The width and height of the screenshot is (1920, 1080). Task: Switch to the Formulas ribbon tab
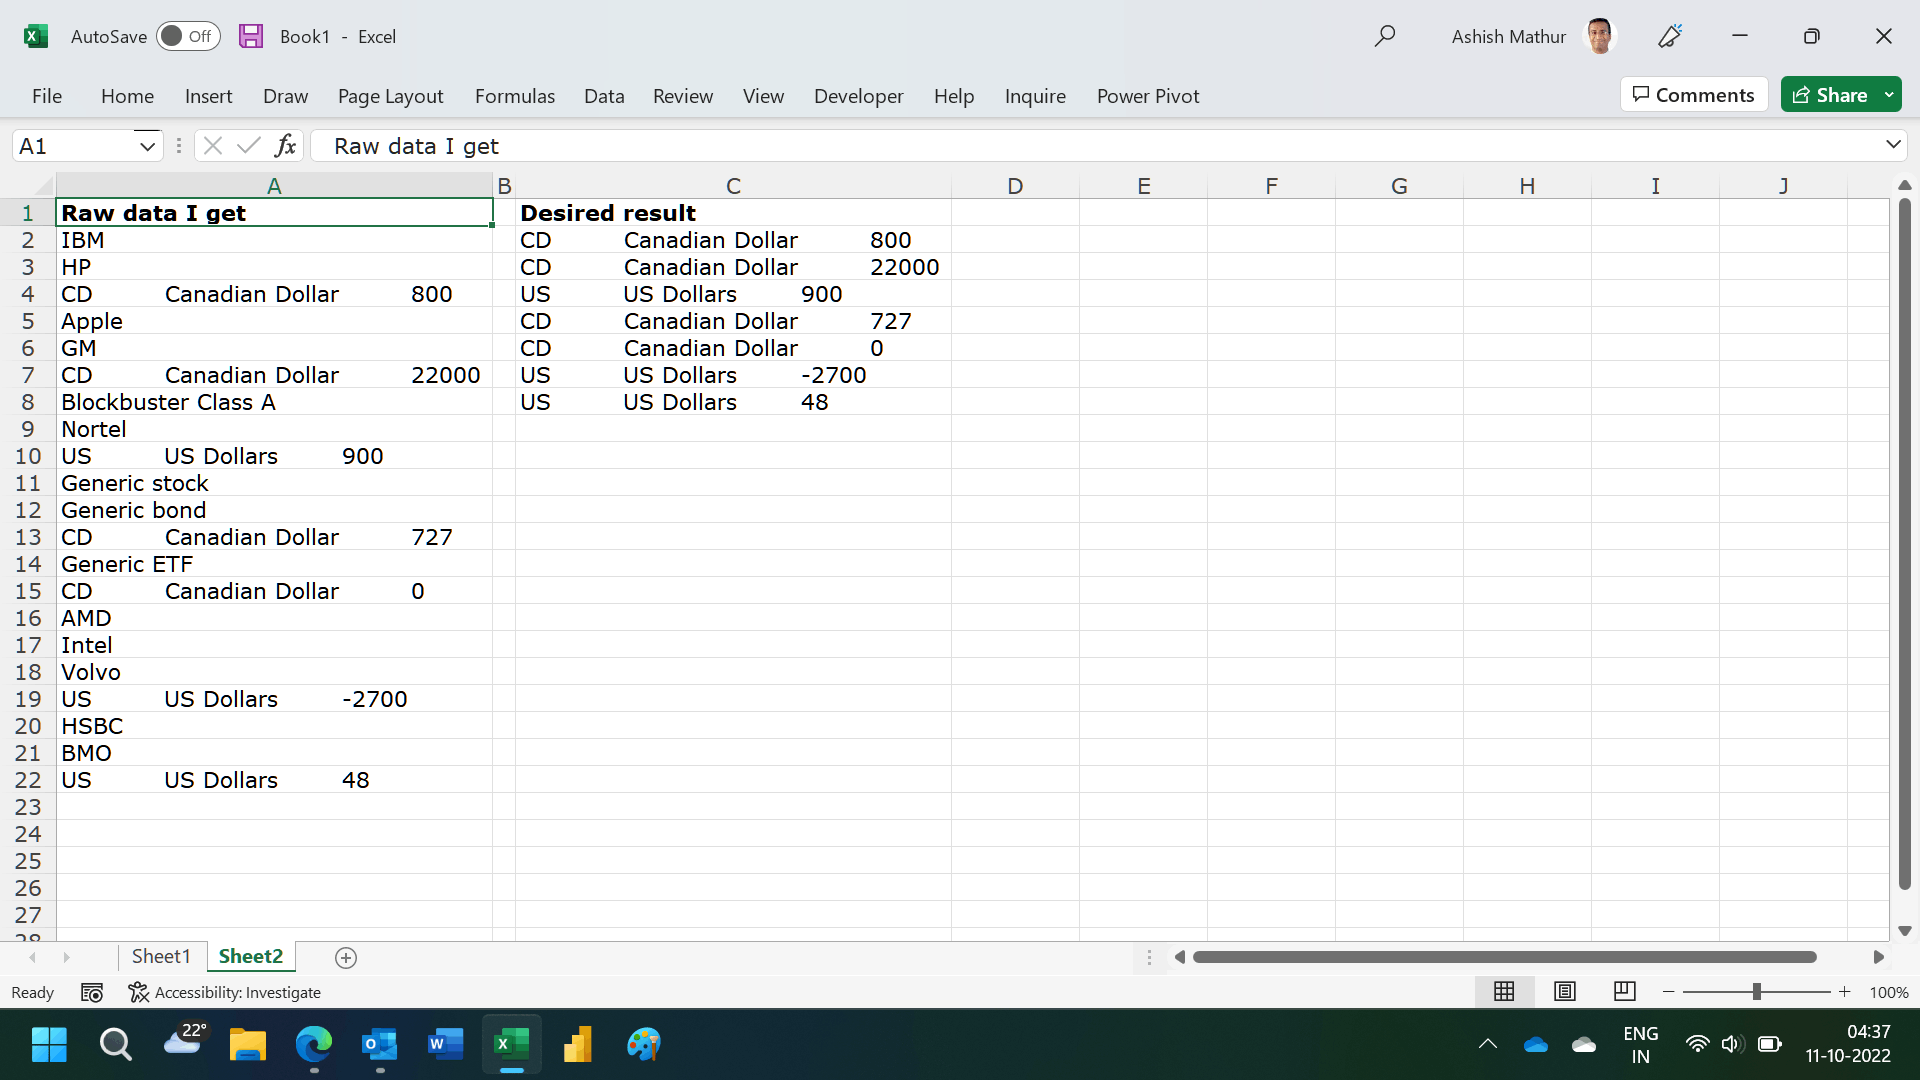[515, 96]
